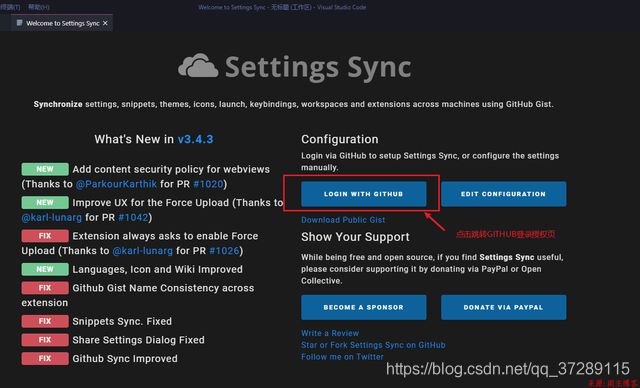Viewport: 640px width, 388px height.
Task: Click the Login with GitHub button
Action: click(x=364, y=194)
